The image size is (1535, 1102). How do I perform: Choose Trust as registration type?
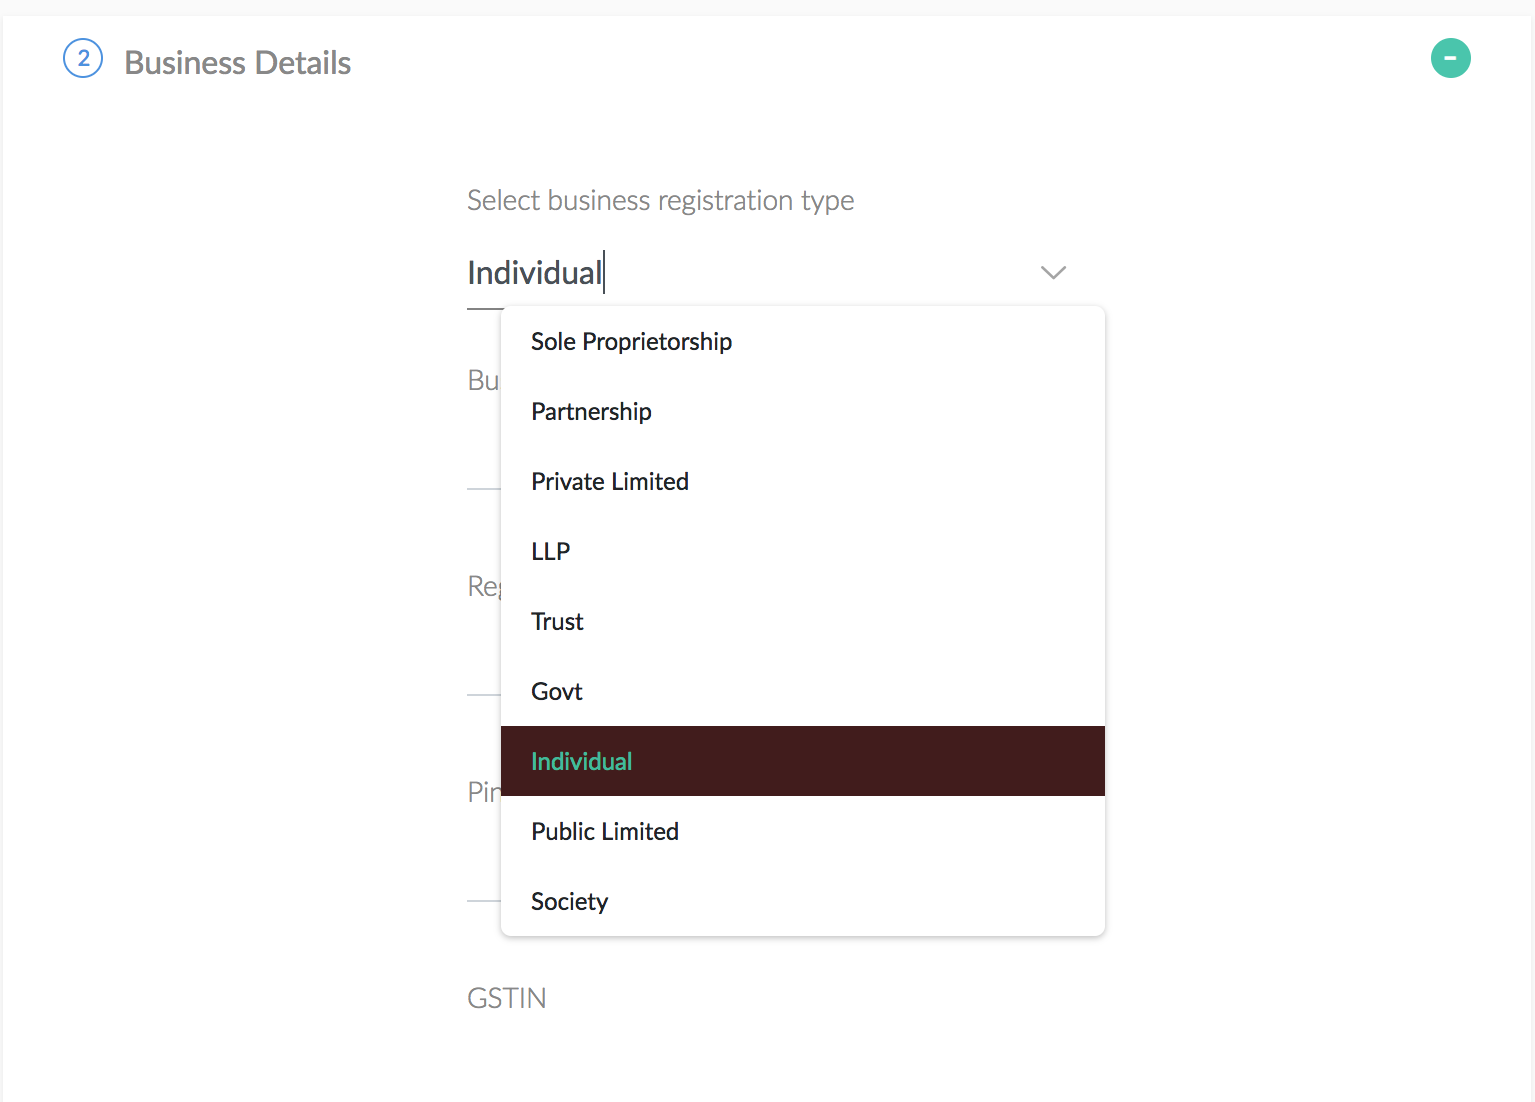(803, 621)
